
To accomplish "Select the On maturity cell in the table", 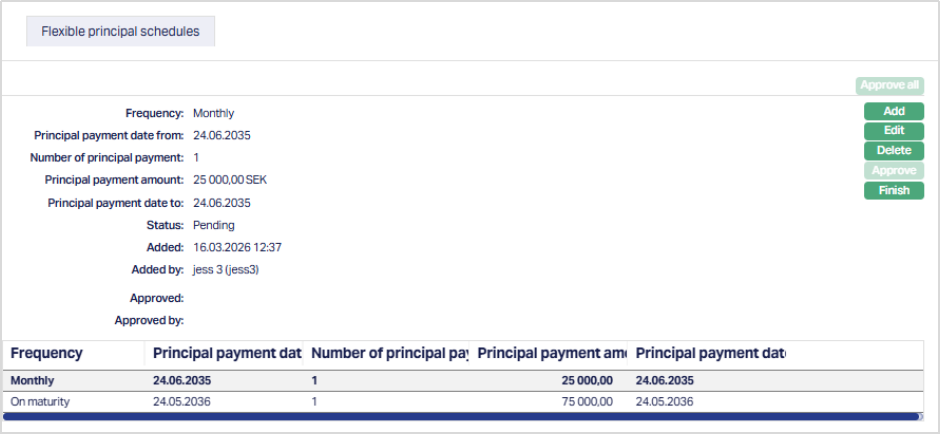I will tap(40, 401).
